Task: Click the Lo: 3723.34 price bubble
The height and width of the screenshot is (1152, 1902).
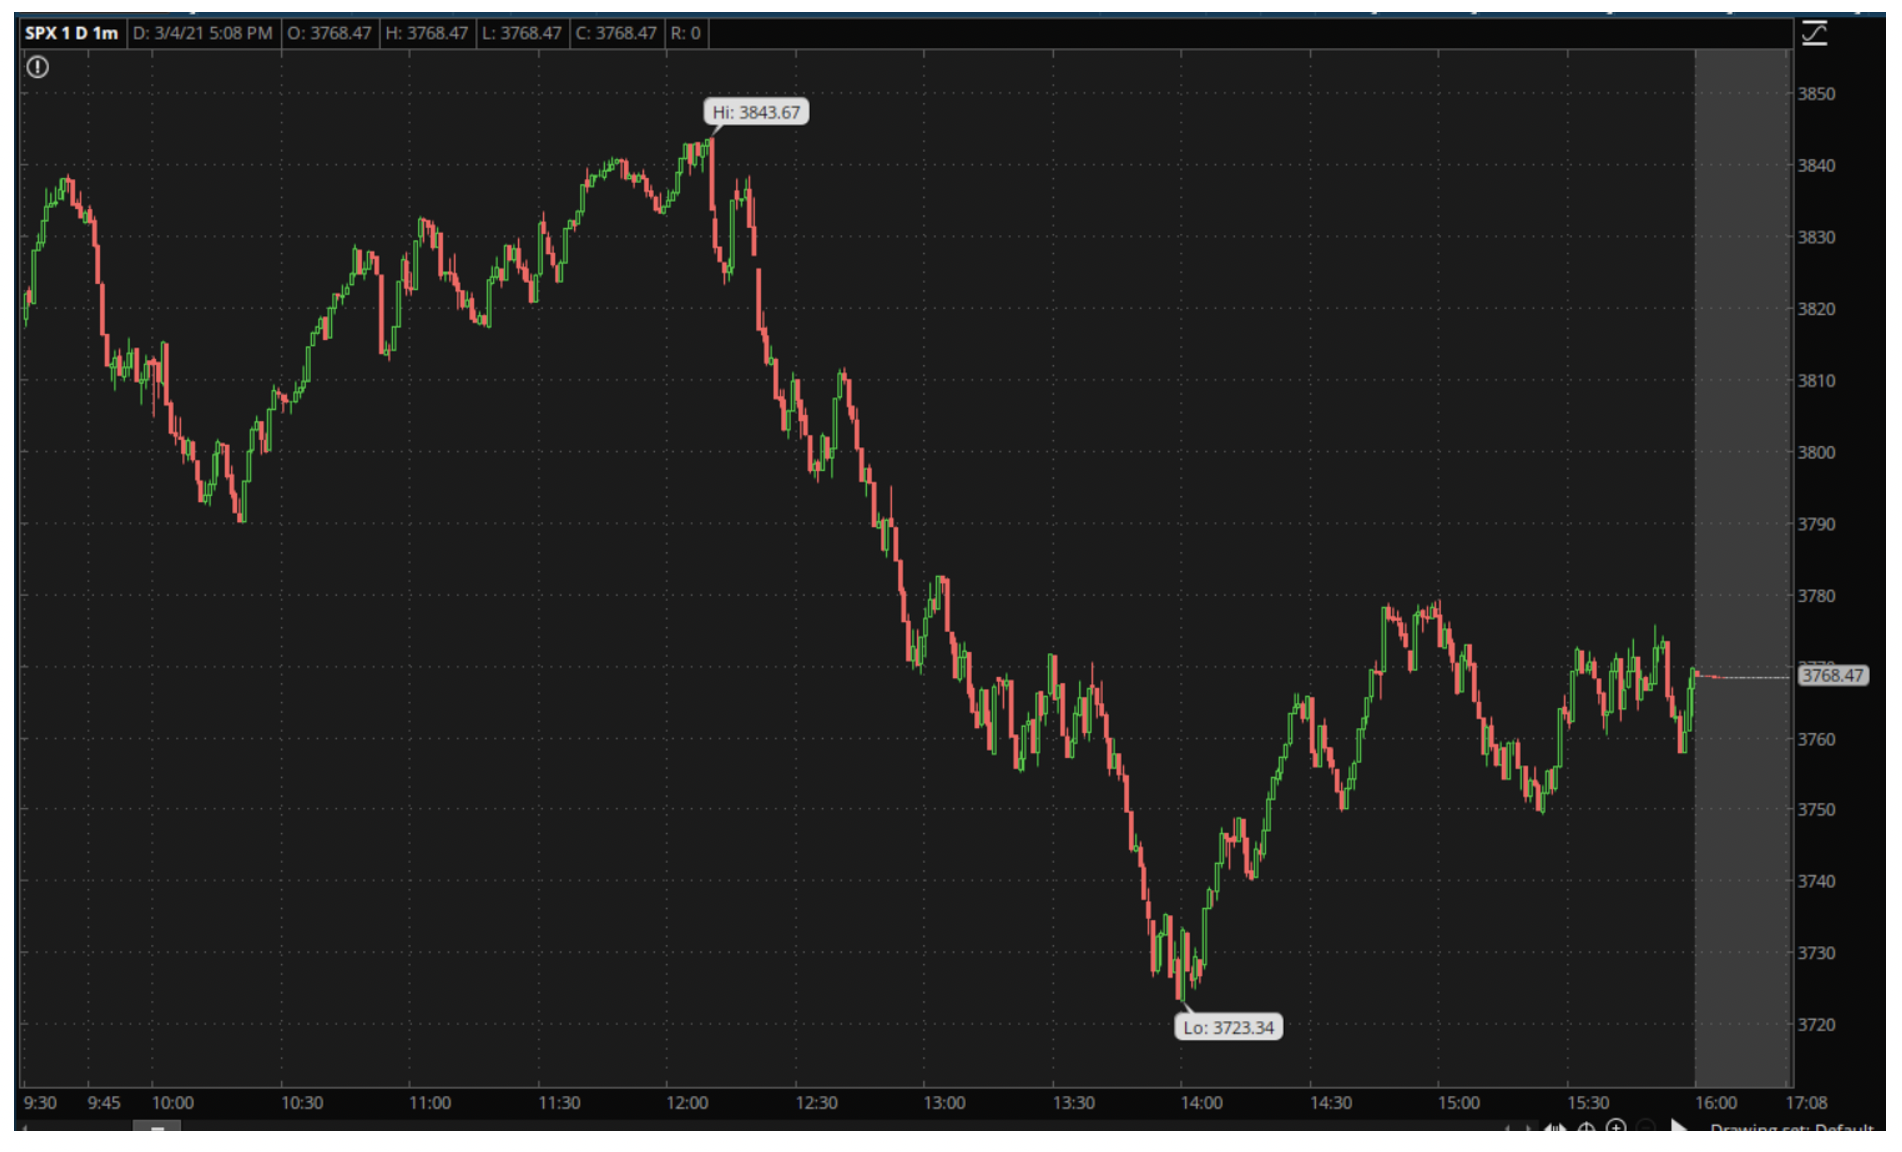Action: pyautogui.click(x=1228, y=1027)
